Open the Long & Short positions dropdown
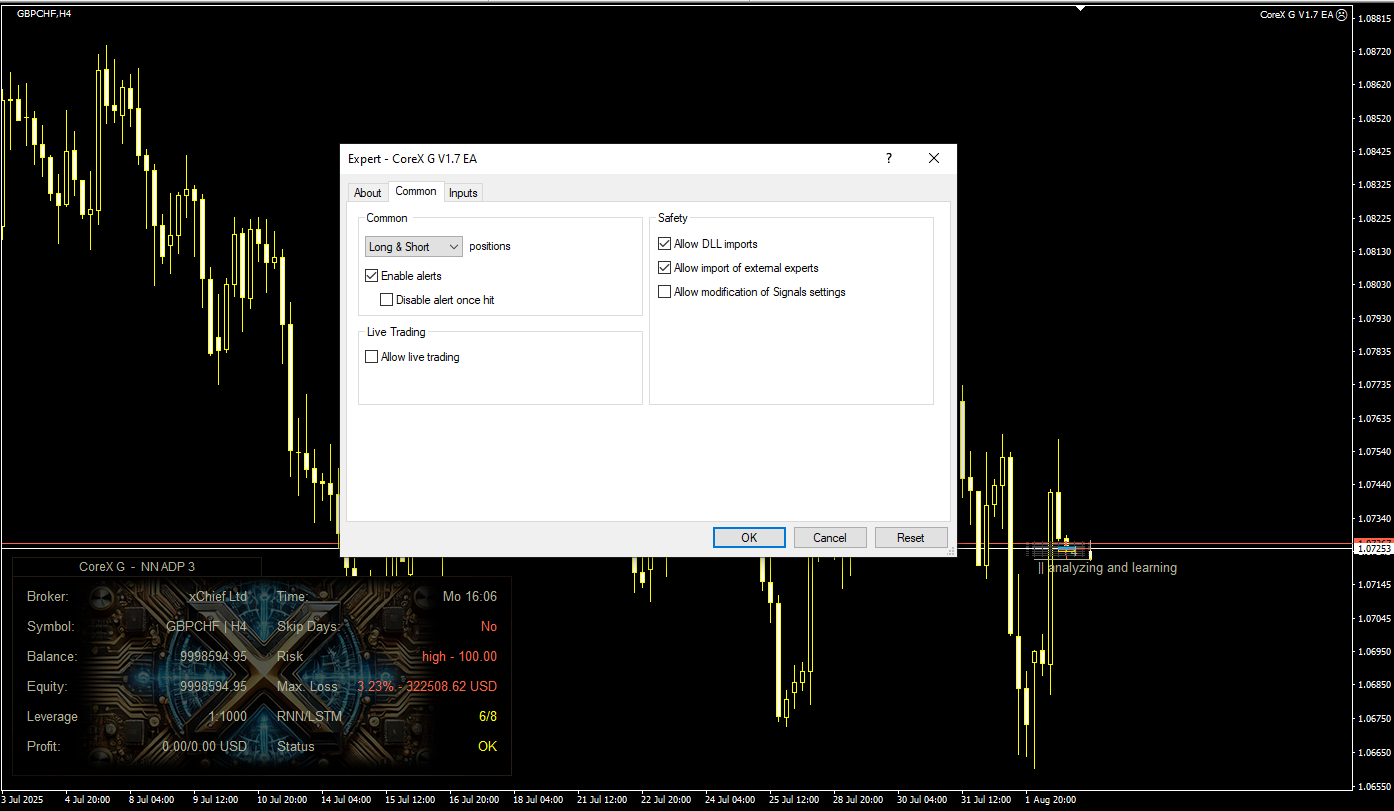 (x=414, y=247)
